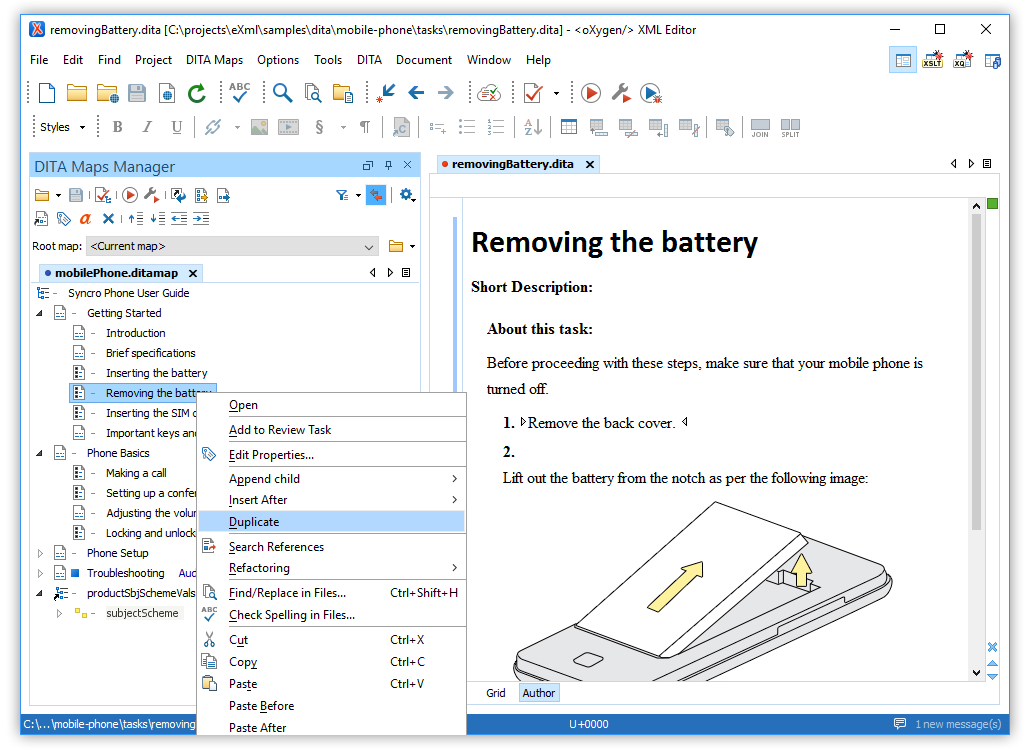
Task: Open the Root map combo box
Action: [233, 246]
